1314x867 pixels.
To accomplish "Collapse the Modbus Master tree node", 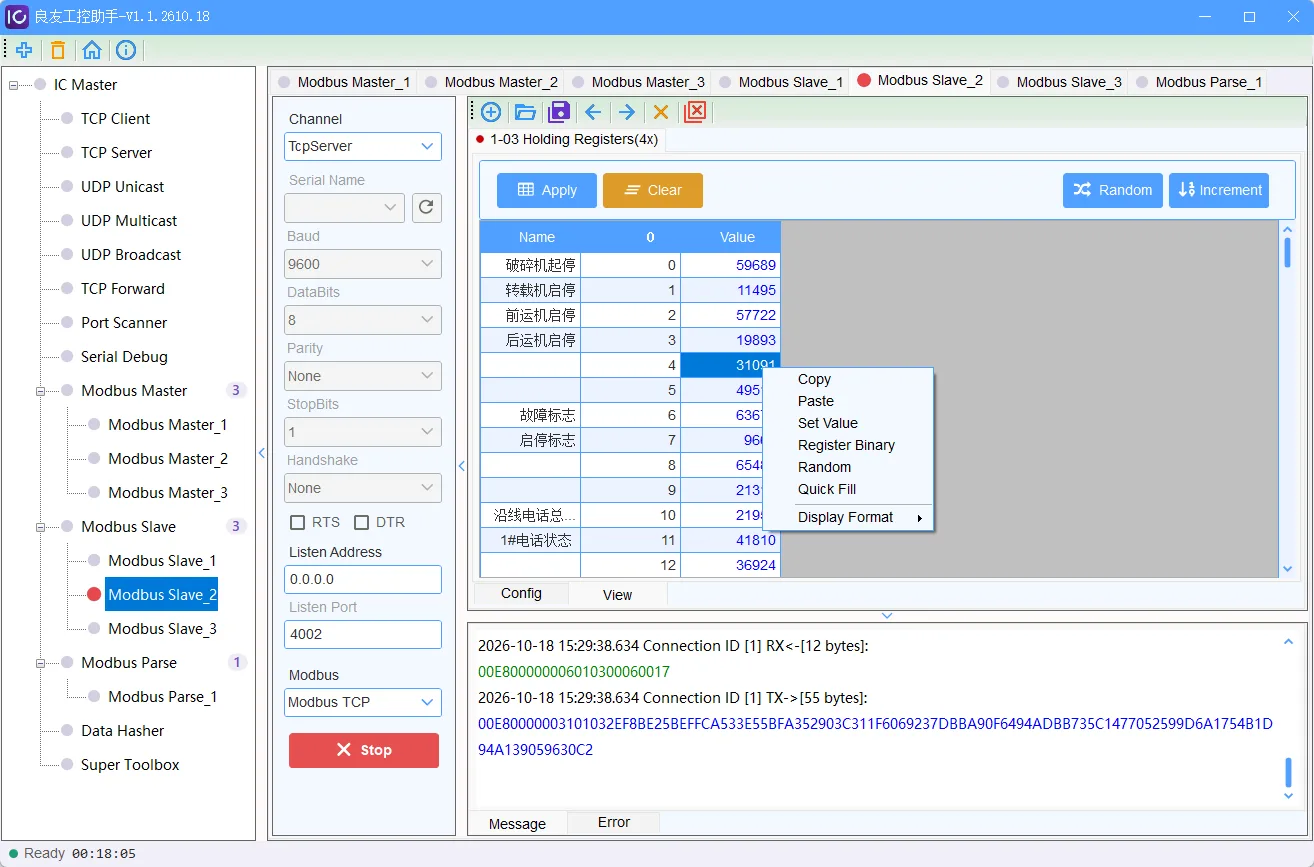I will coord(41,391).
